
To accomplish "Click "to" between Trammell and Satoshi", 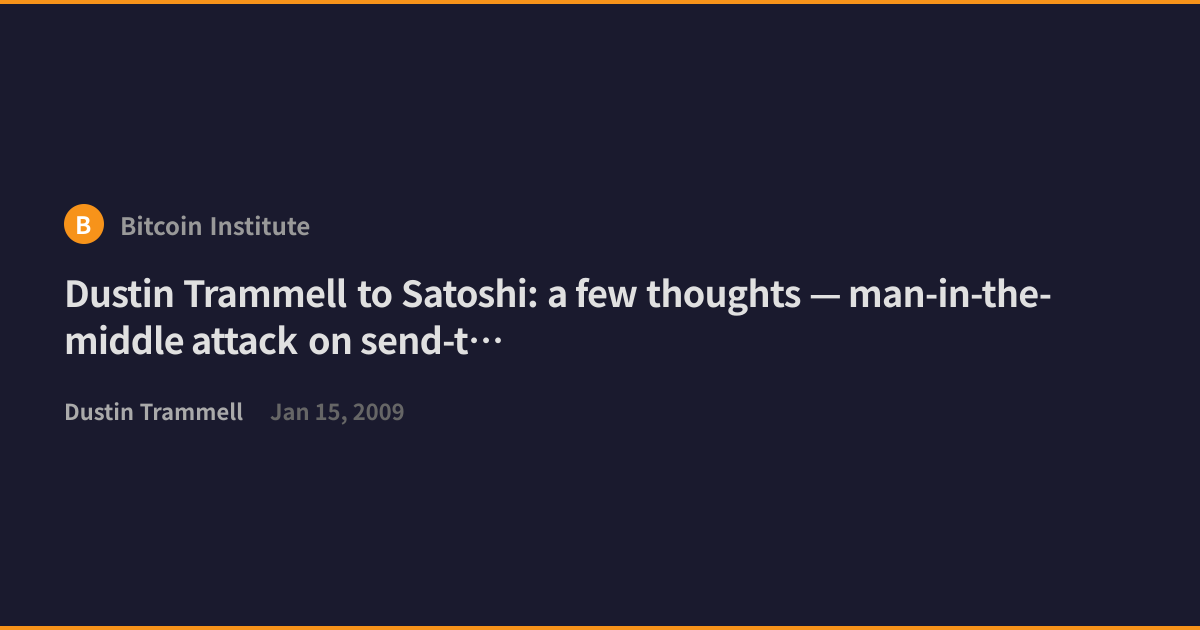I will pyautogui.click(x=376, y=295).
